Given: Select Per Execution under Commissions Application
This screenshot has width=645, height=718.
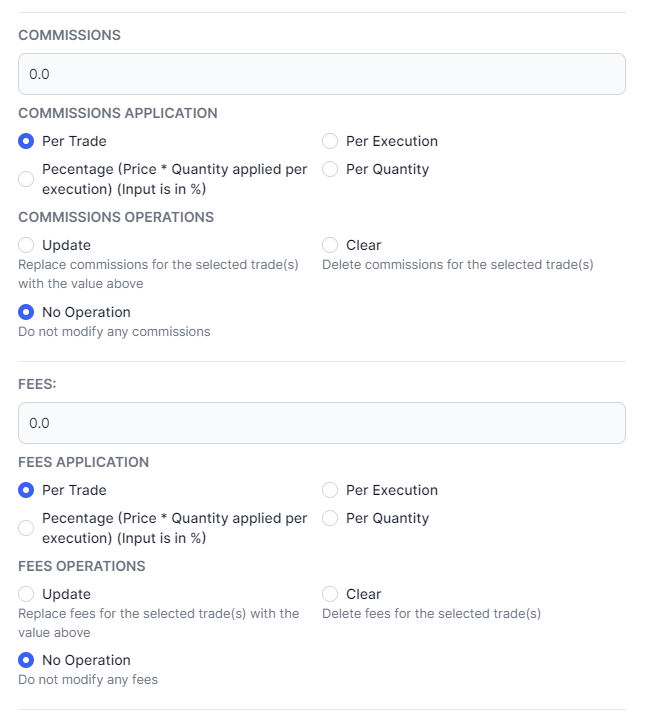Looking at the screenshot, I should coord(330,141).
